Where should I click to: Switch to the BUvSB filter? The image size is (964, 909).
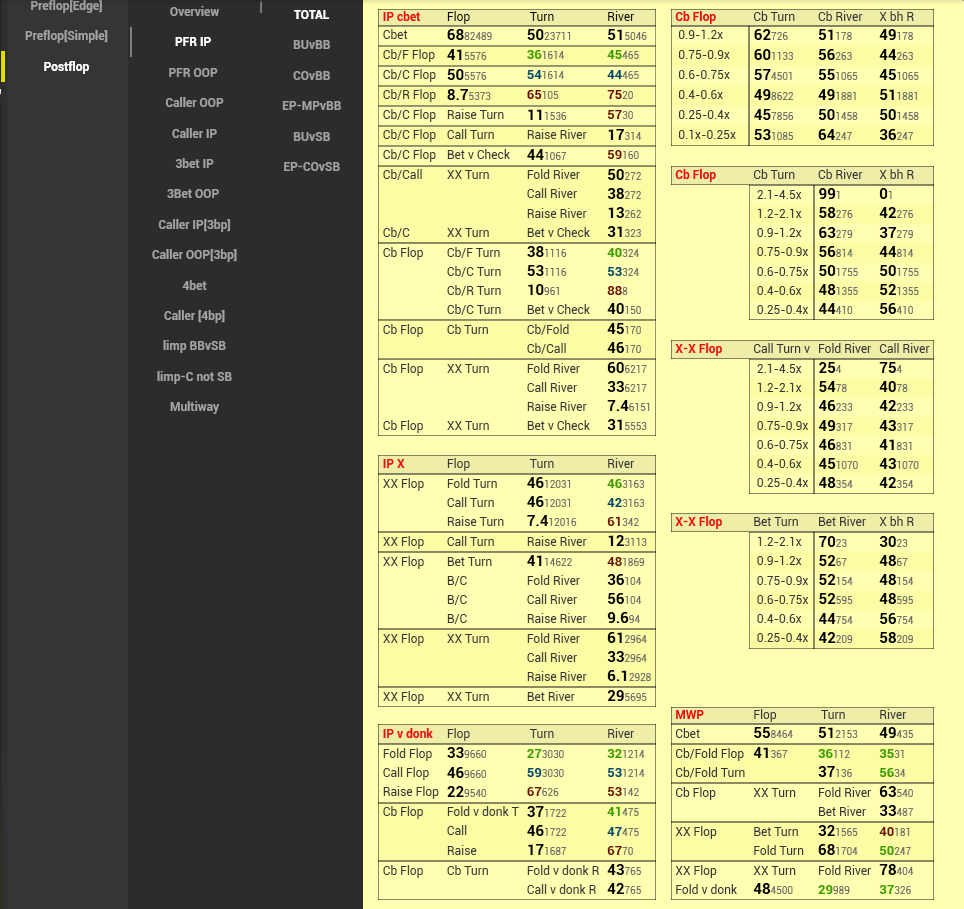[311, 136]
